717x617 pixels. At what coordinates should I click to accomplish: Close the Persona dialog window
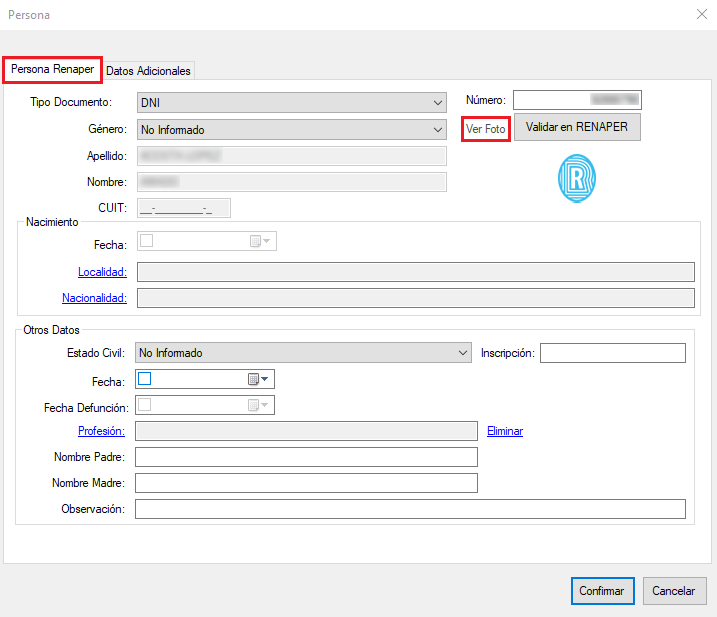[x=700, y=14]
